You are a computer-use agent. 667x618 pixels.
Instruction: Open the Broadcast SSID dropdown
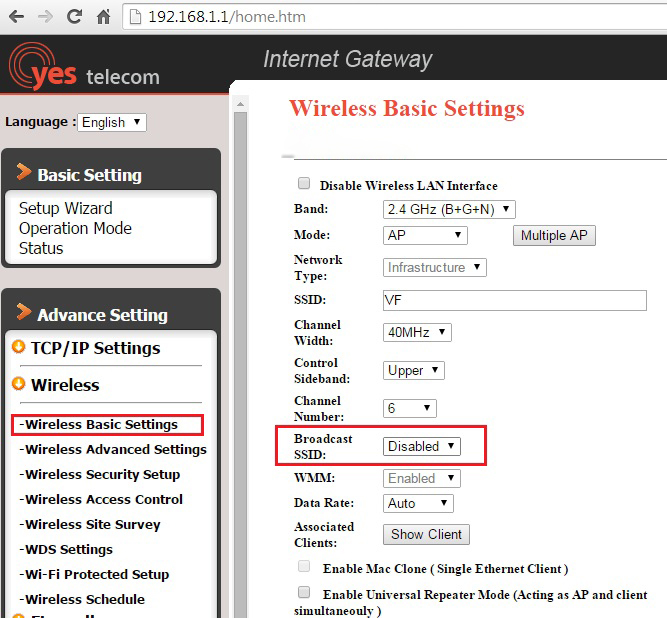tap(422, 446)
